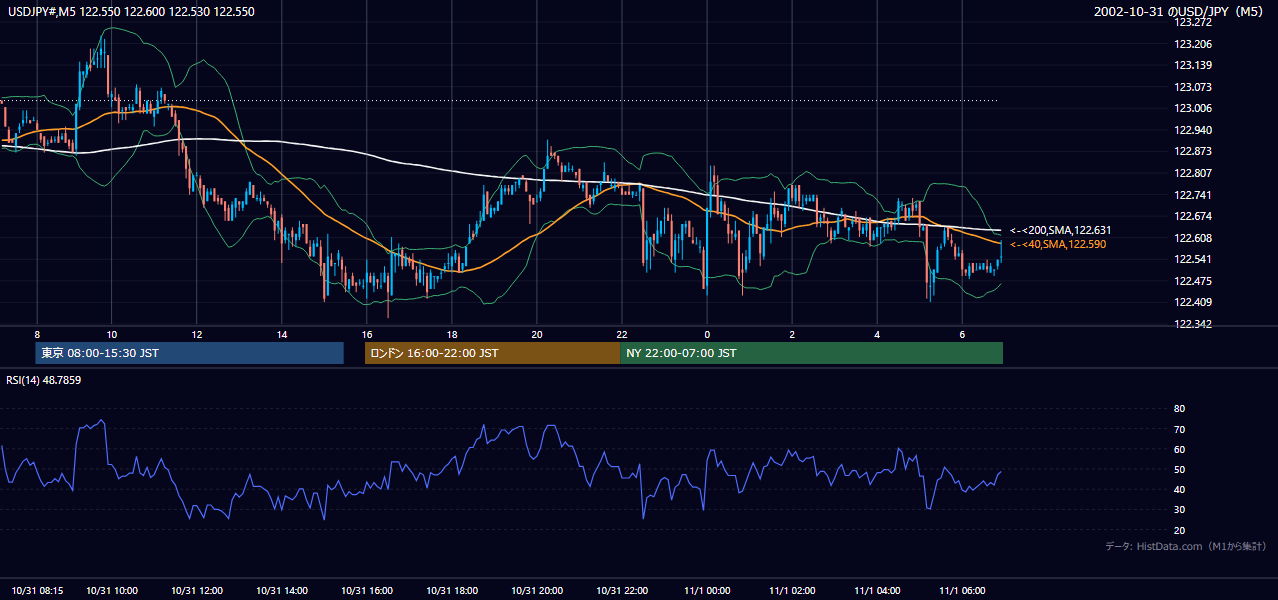Click the 40 SMA label 122.590
Image resolution: width=1278 pixels, height=600 pixels.
point(1058,244)
